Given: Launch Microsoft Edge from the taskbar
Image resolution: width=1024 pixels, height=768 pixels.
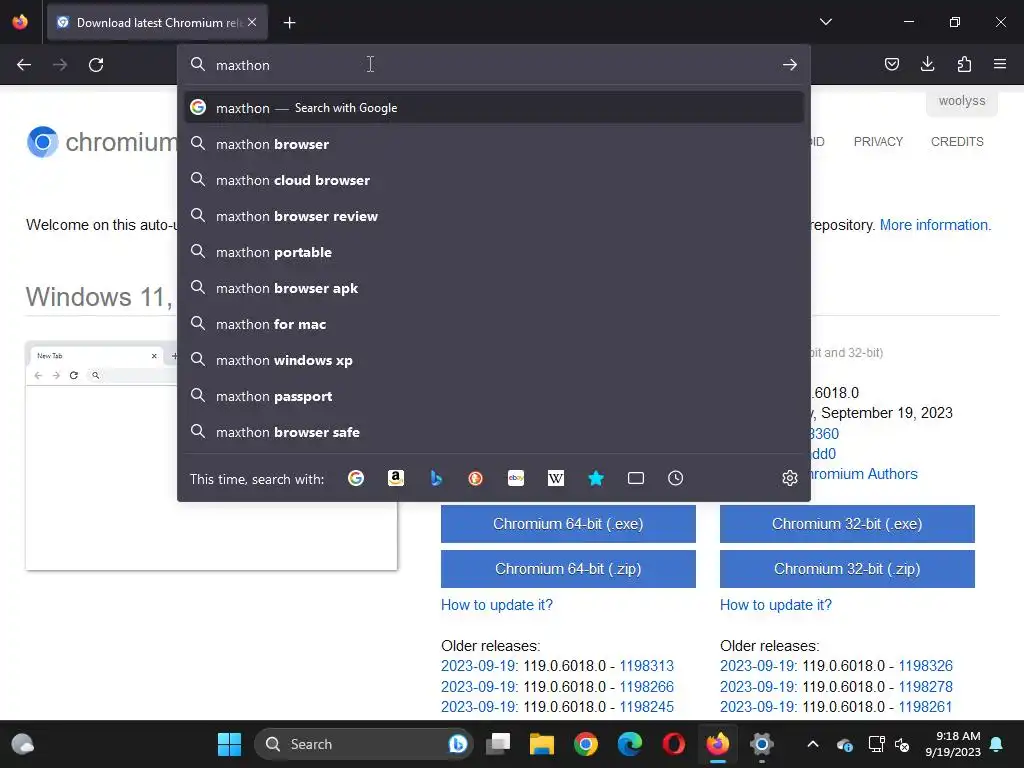Looking at the screenshot, I should point(630,744).
